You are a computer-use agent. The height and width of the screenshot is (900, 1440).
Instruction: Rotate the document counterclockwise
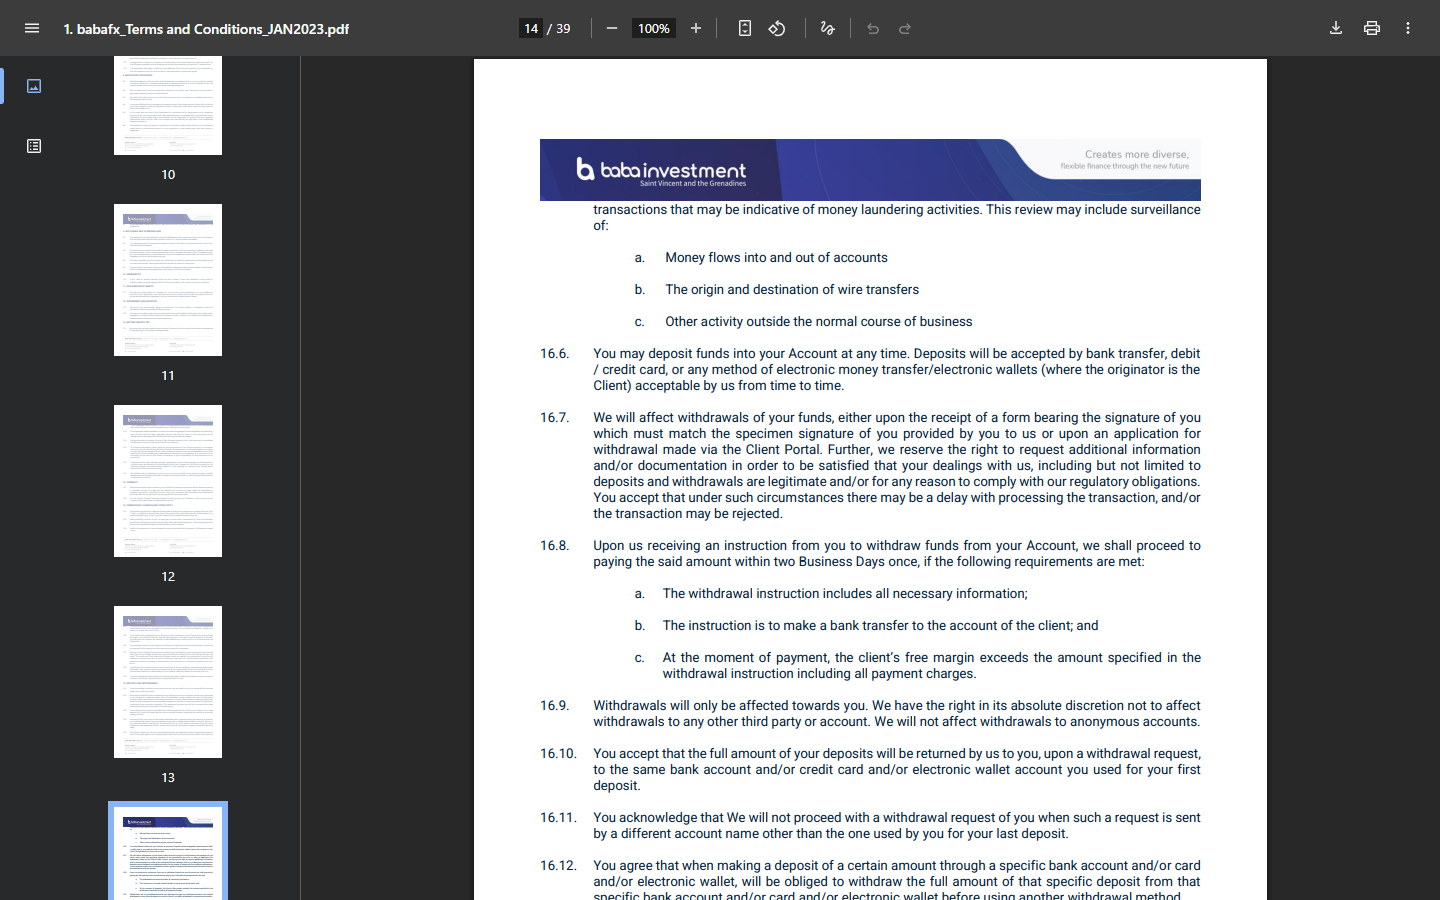777,28
